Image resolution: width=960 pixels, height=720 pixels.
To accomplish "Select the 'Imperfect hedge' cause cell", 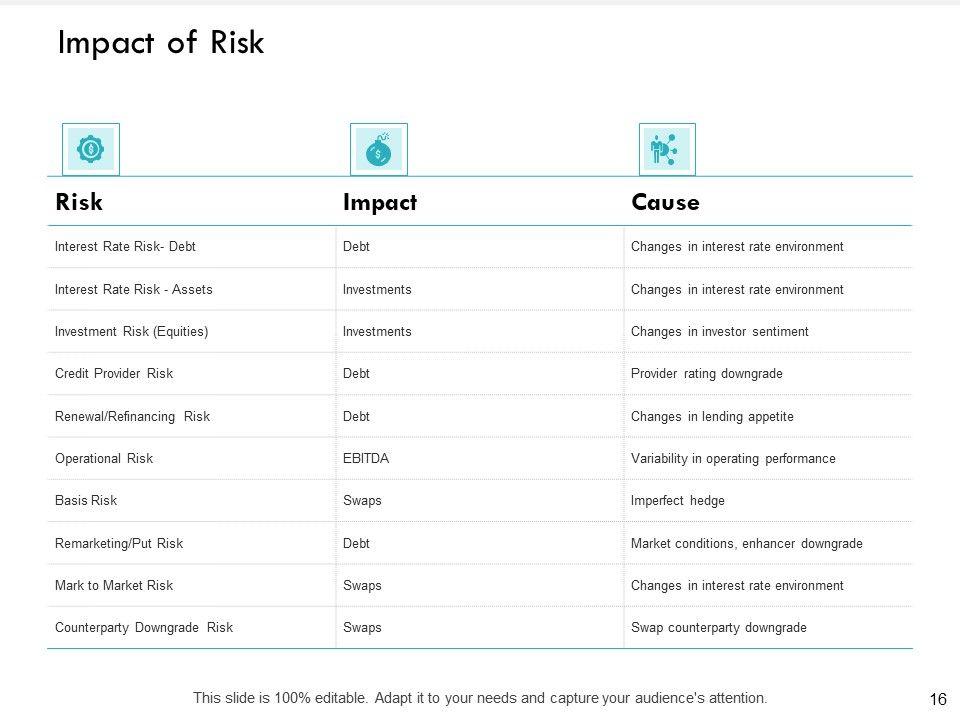I will (678, 501).
